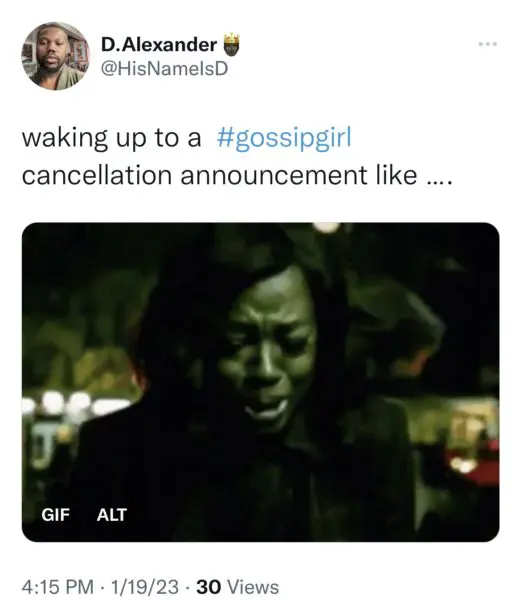This screenshot has width=511, height=600.
Task: Open the three-dot more options menu
Action: [488, 44]
